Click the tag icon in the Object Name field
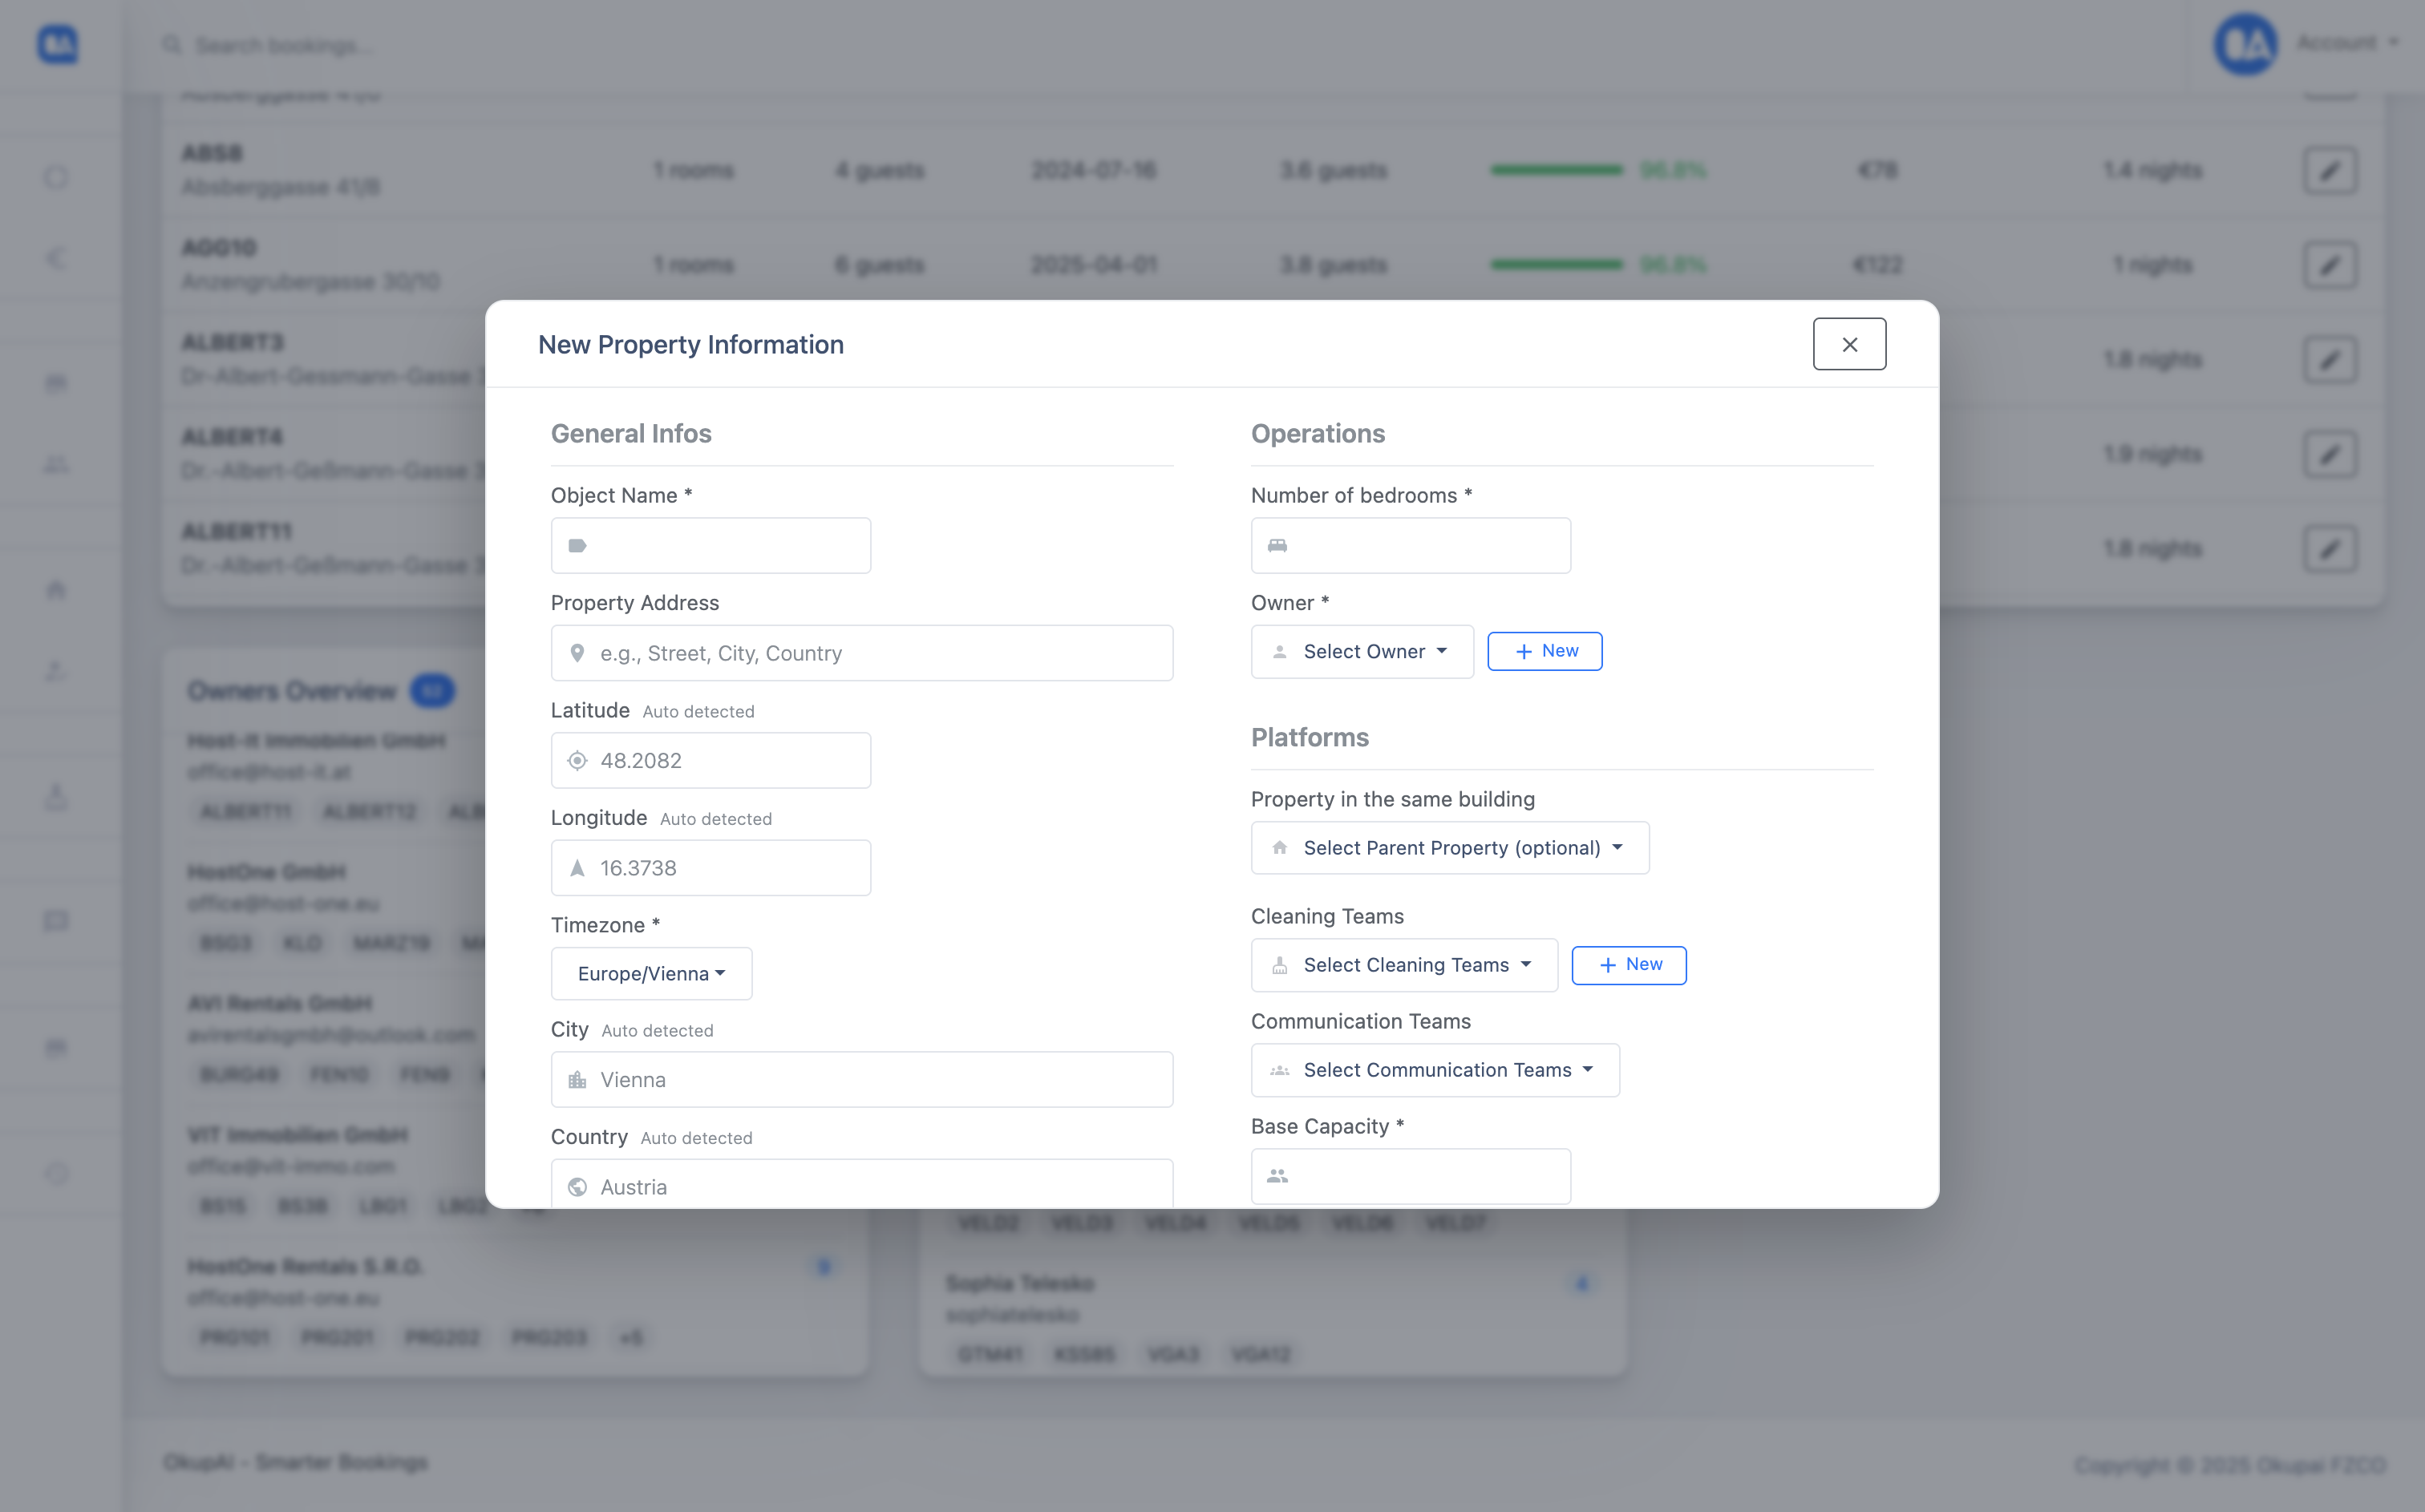Image resolution: width=2425 pixels, height=1512 pixels. (x=577, y=546)
